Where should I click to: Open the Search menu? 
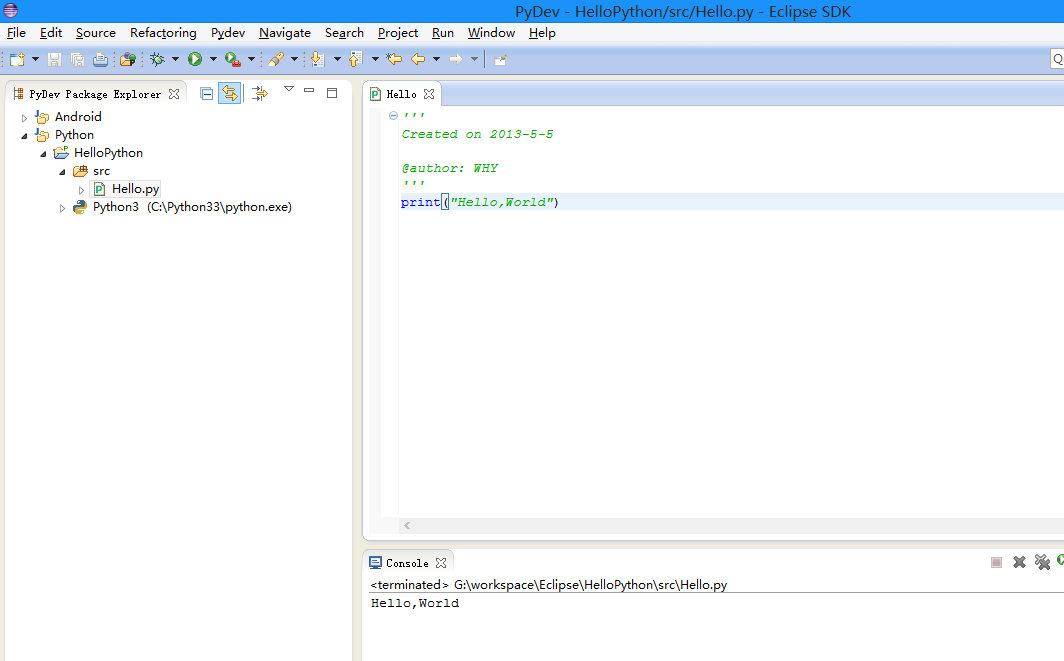pyautogui.click(x=344, y=33)
